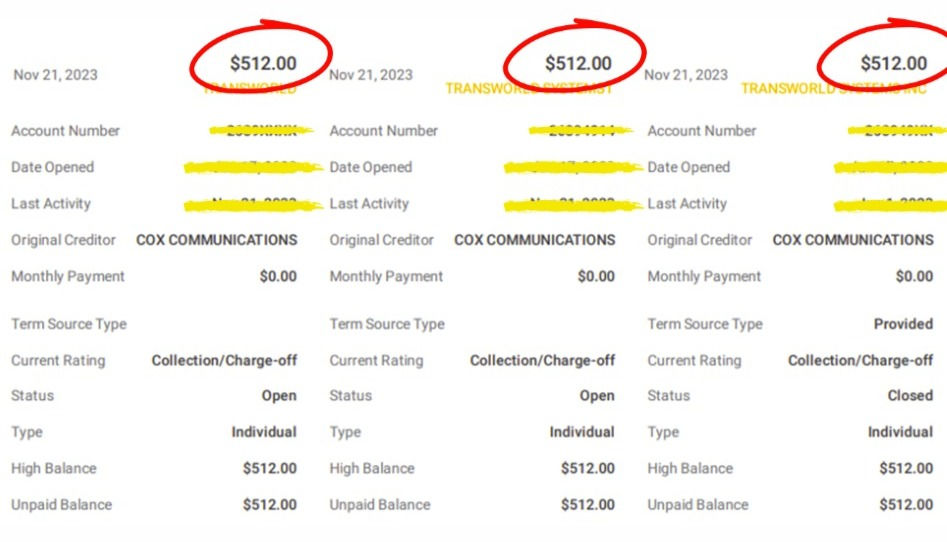
Task: Click the Unpaid Balance amount in the middle column
Action: 588,505
